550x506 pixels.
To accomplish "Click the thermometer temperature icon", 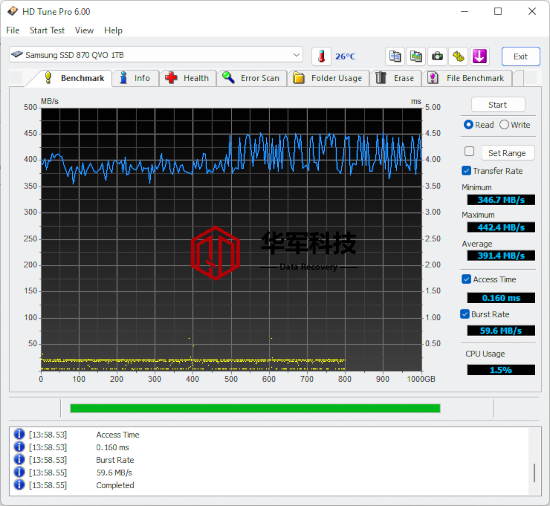I will tap(321, 56).
